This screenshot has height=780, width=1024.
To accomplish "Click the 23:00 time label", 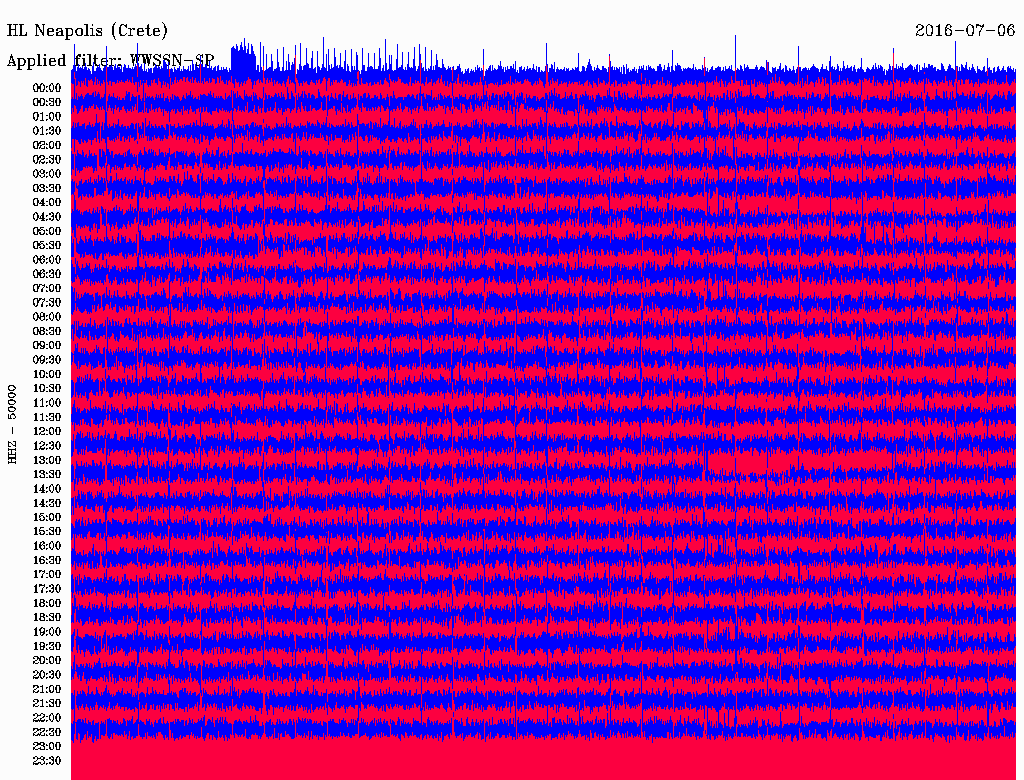I will click(47, 746).
